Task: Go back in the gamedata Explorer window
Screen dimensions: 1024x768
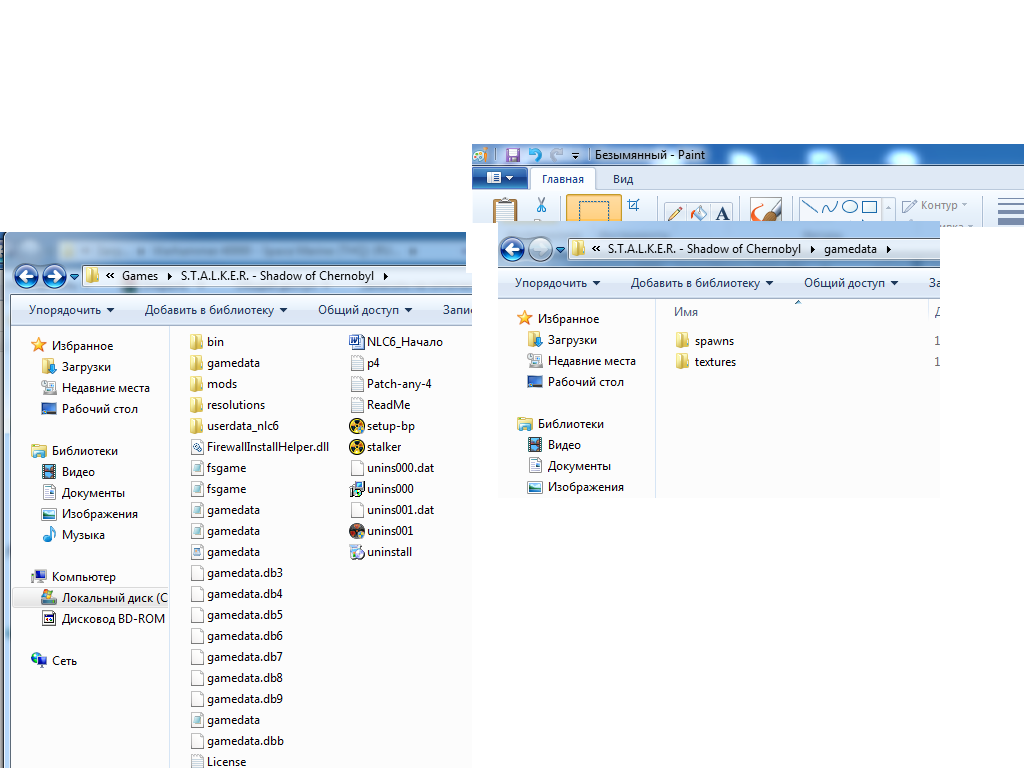Action: [x=513, y=249]
